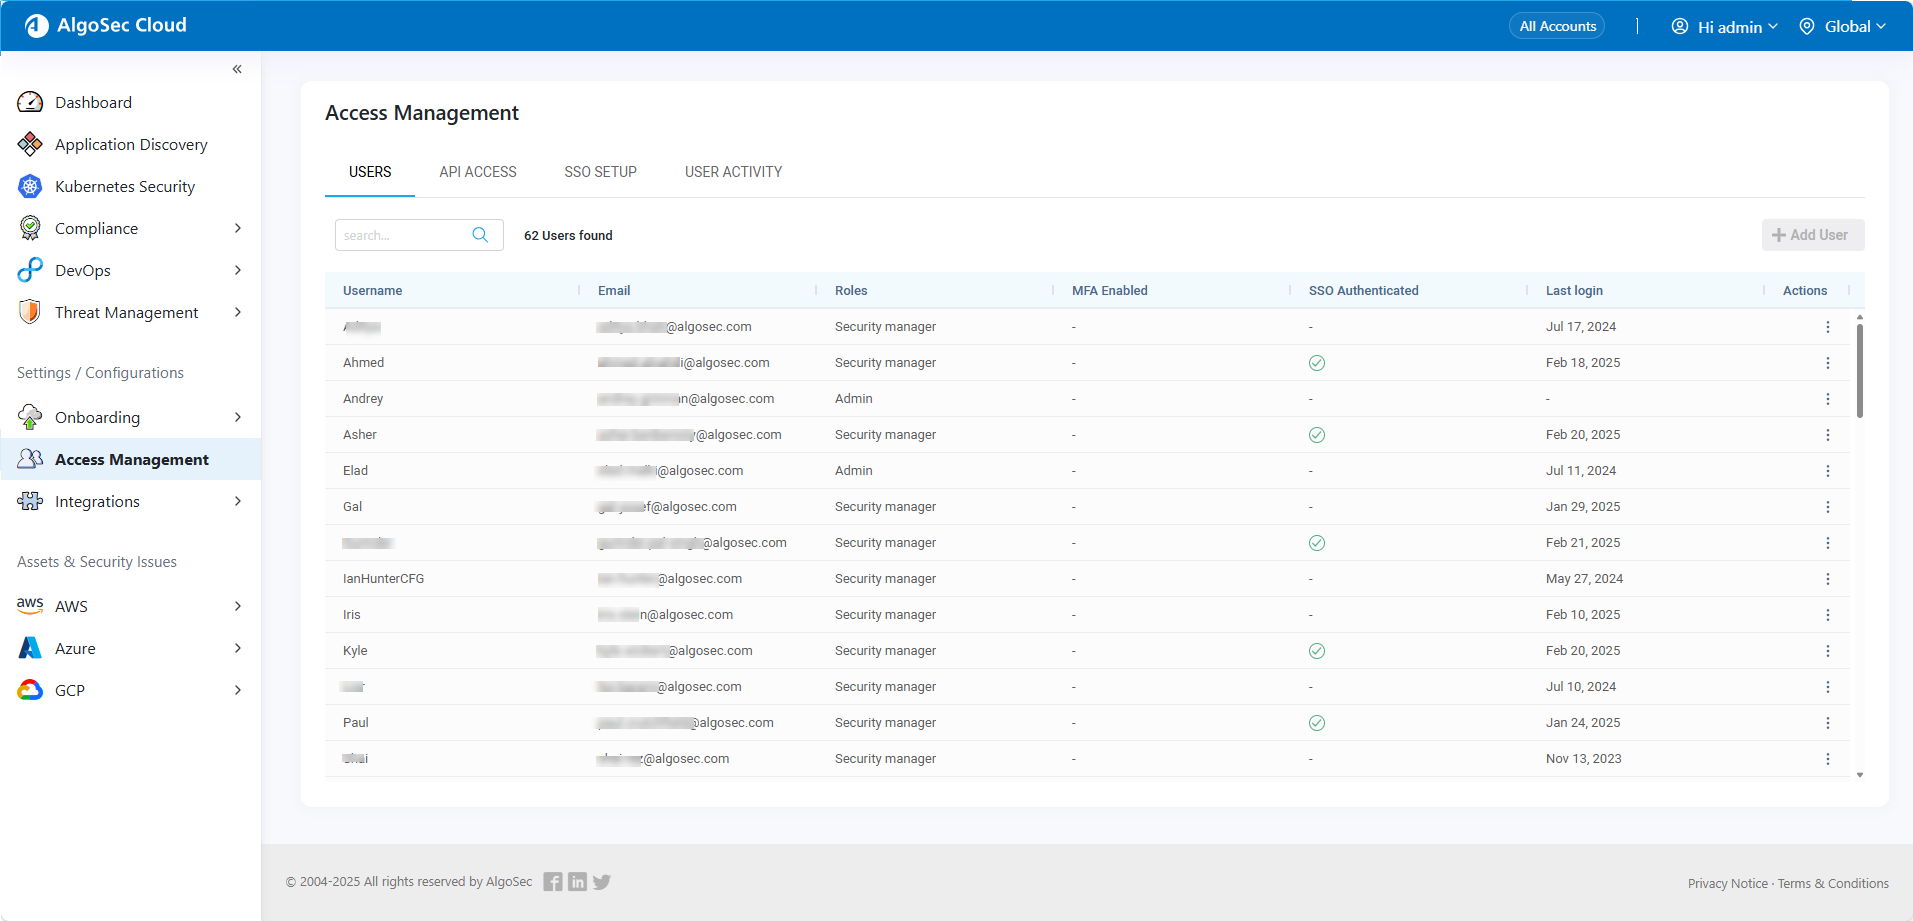Image resolution: width=1913 pixels, height=921 pixels.
Task: Open actions menu for Kyle
Action: click(x=1827, y=651)
